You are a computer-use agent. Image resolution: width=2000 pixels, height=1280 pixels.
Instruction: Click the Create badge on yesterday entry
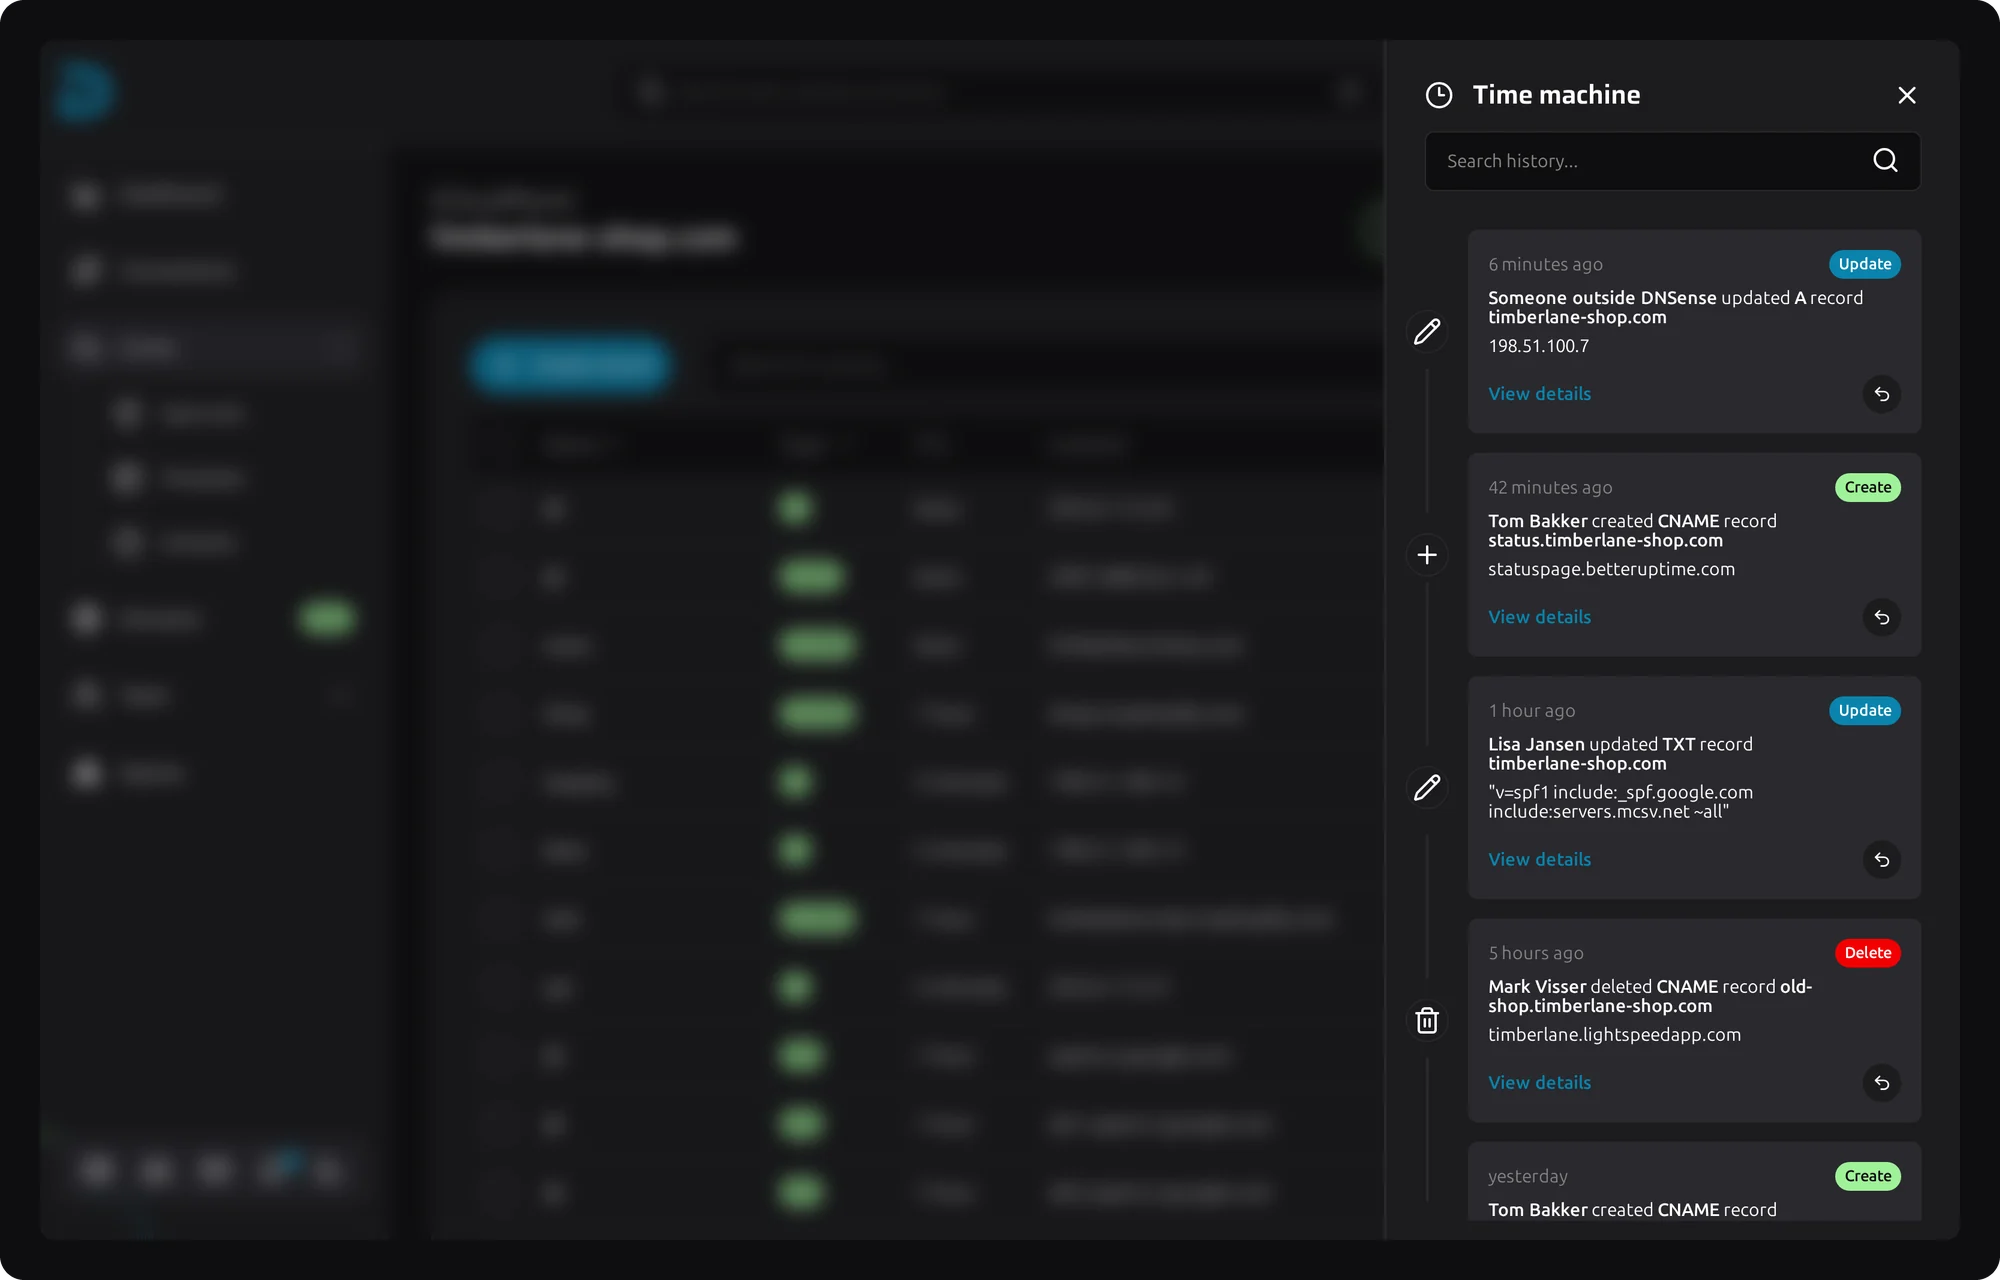coord(1867,1176)
